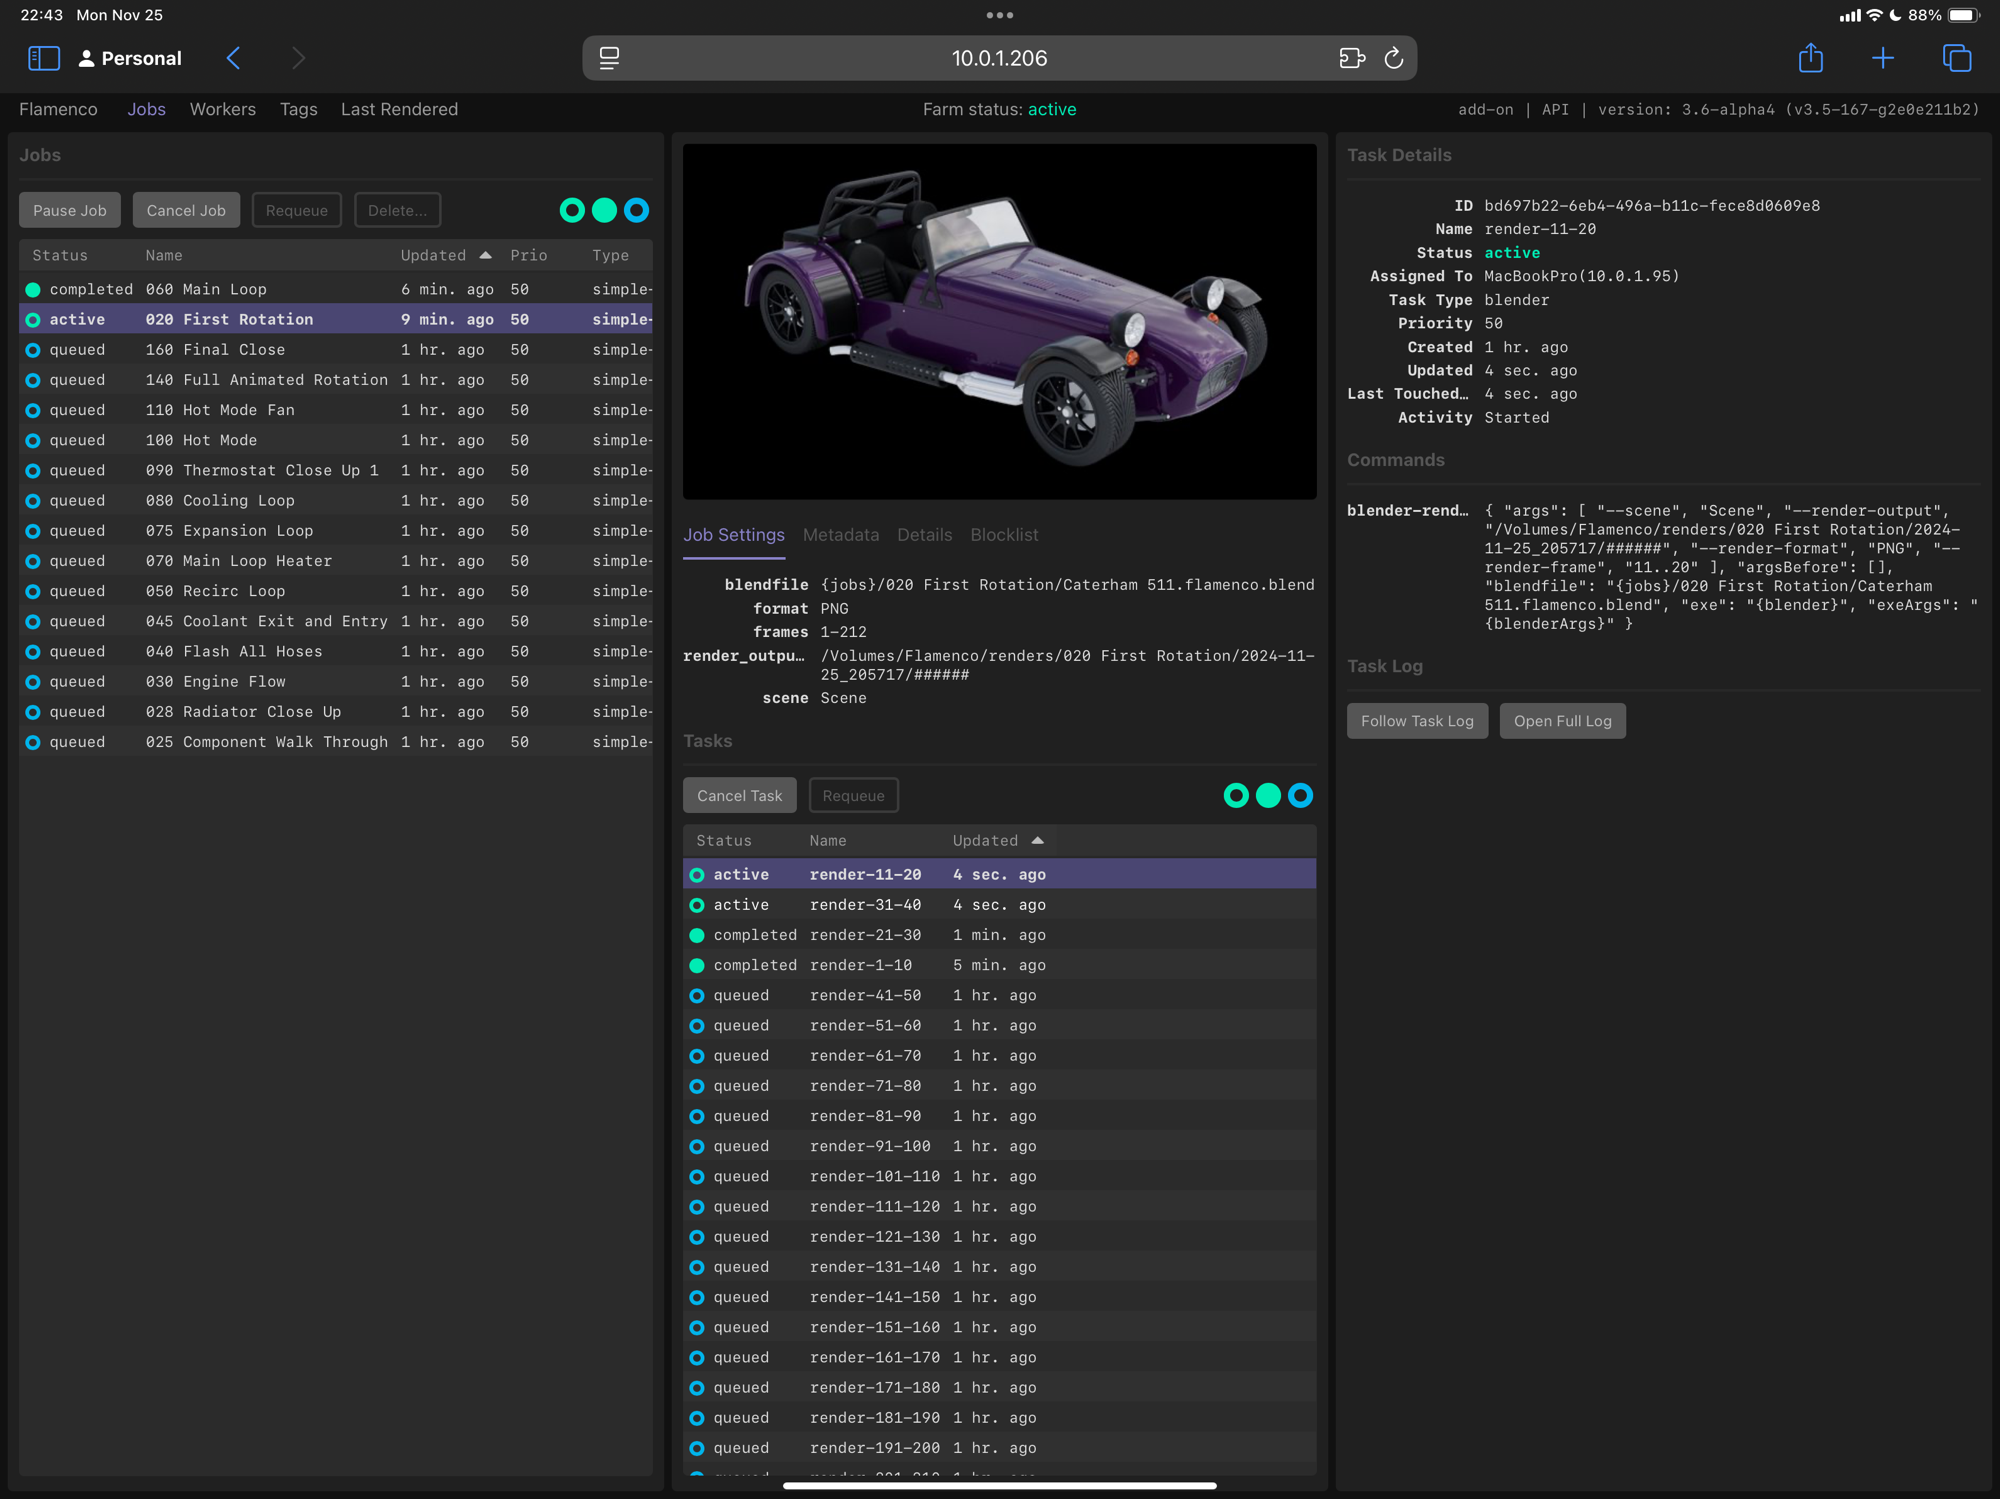Select the 045 Coolant Exit and Entry job
2000x1499 pixels.
(336, 621)
